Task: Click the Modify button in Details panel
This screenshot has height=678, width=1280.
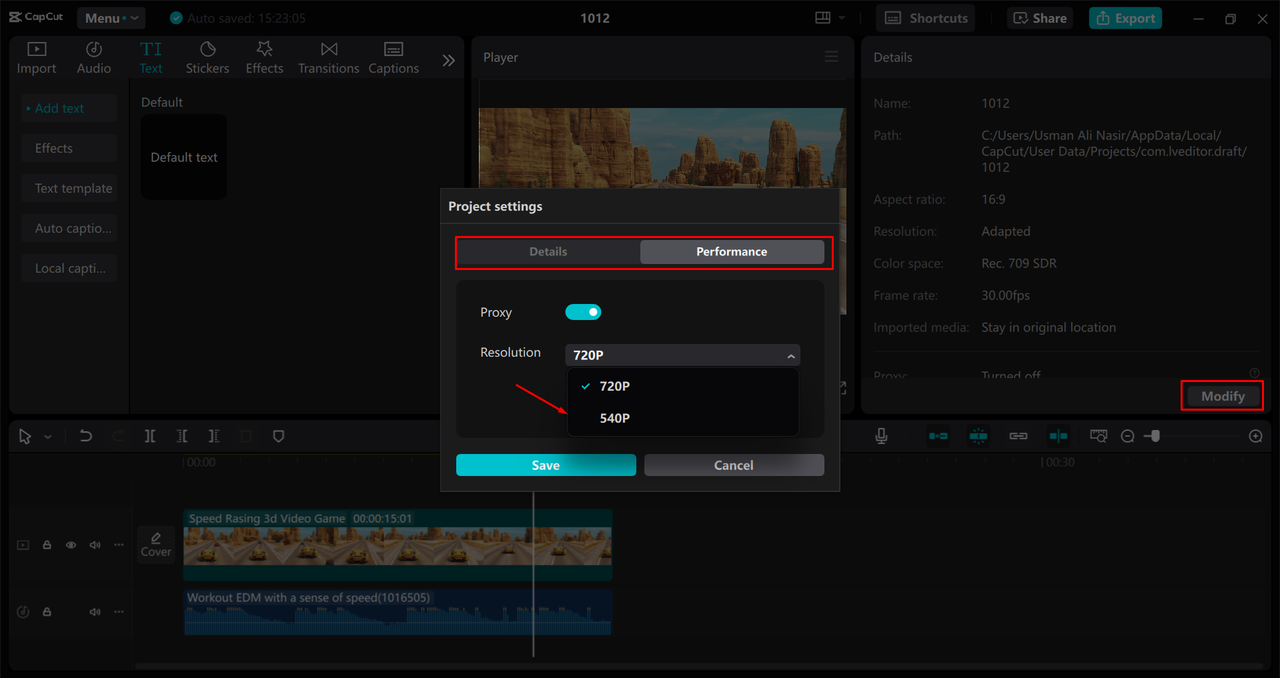Action: click(x=1222, y=396)
